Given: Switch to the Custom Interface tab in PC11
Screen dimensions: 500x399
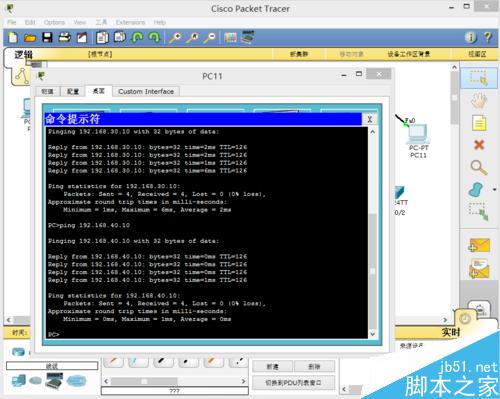Looking at the screenshot, I should tap(146, 91).
